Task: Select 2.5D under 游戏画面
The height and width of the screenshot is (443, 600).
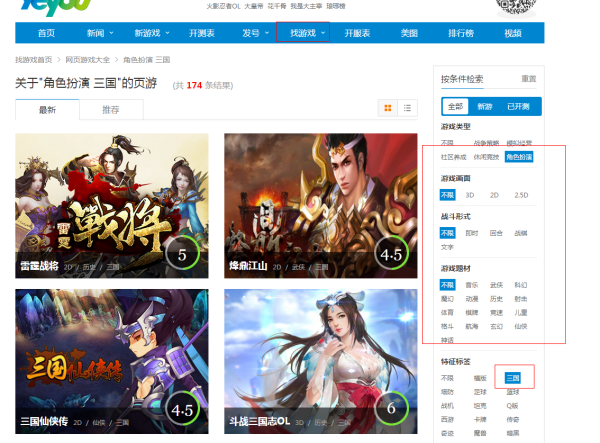Action: click(x=521, y=195)
